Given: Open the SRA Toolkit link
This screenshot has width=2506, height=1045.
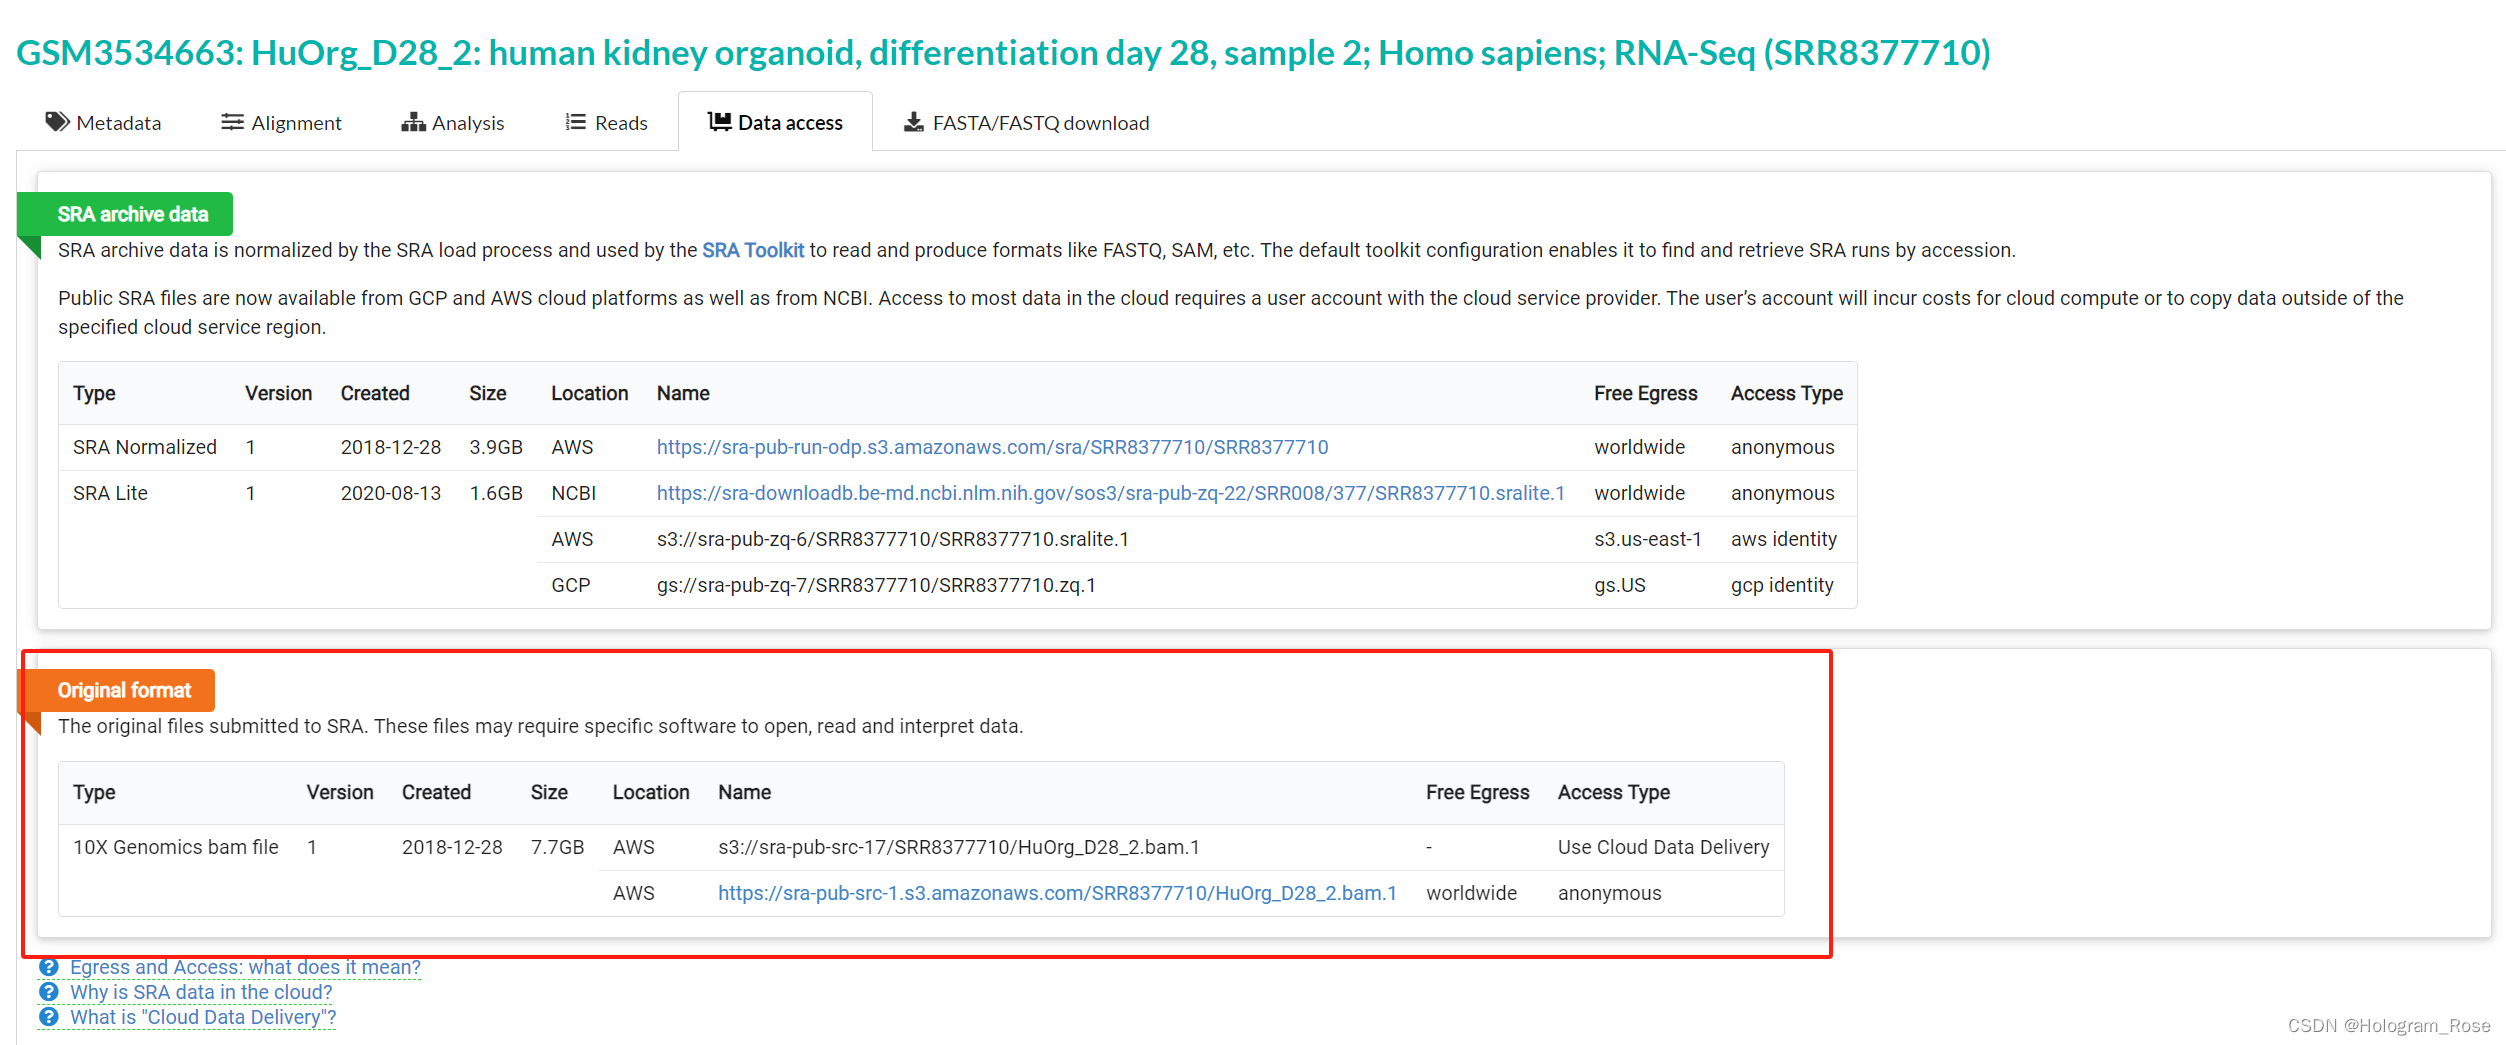Looking at the screenshot, I should (x=752, y=250).
